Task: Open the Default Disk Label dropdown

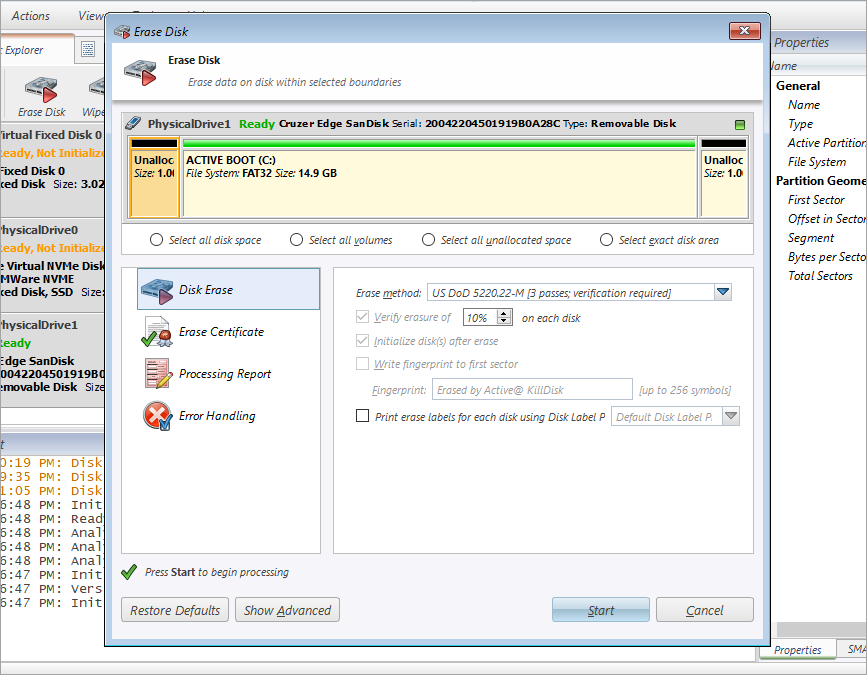Action: point(730,417)
